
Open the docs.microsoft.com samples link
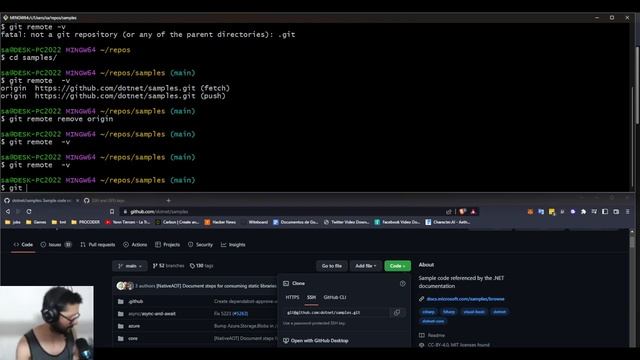click(465, 299)
